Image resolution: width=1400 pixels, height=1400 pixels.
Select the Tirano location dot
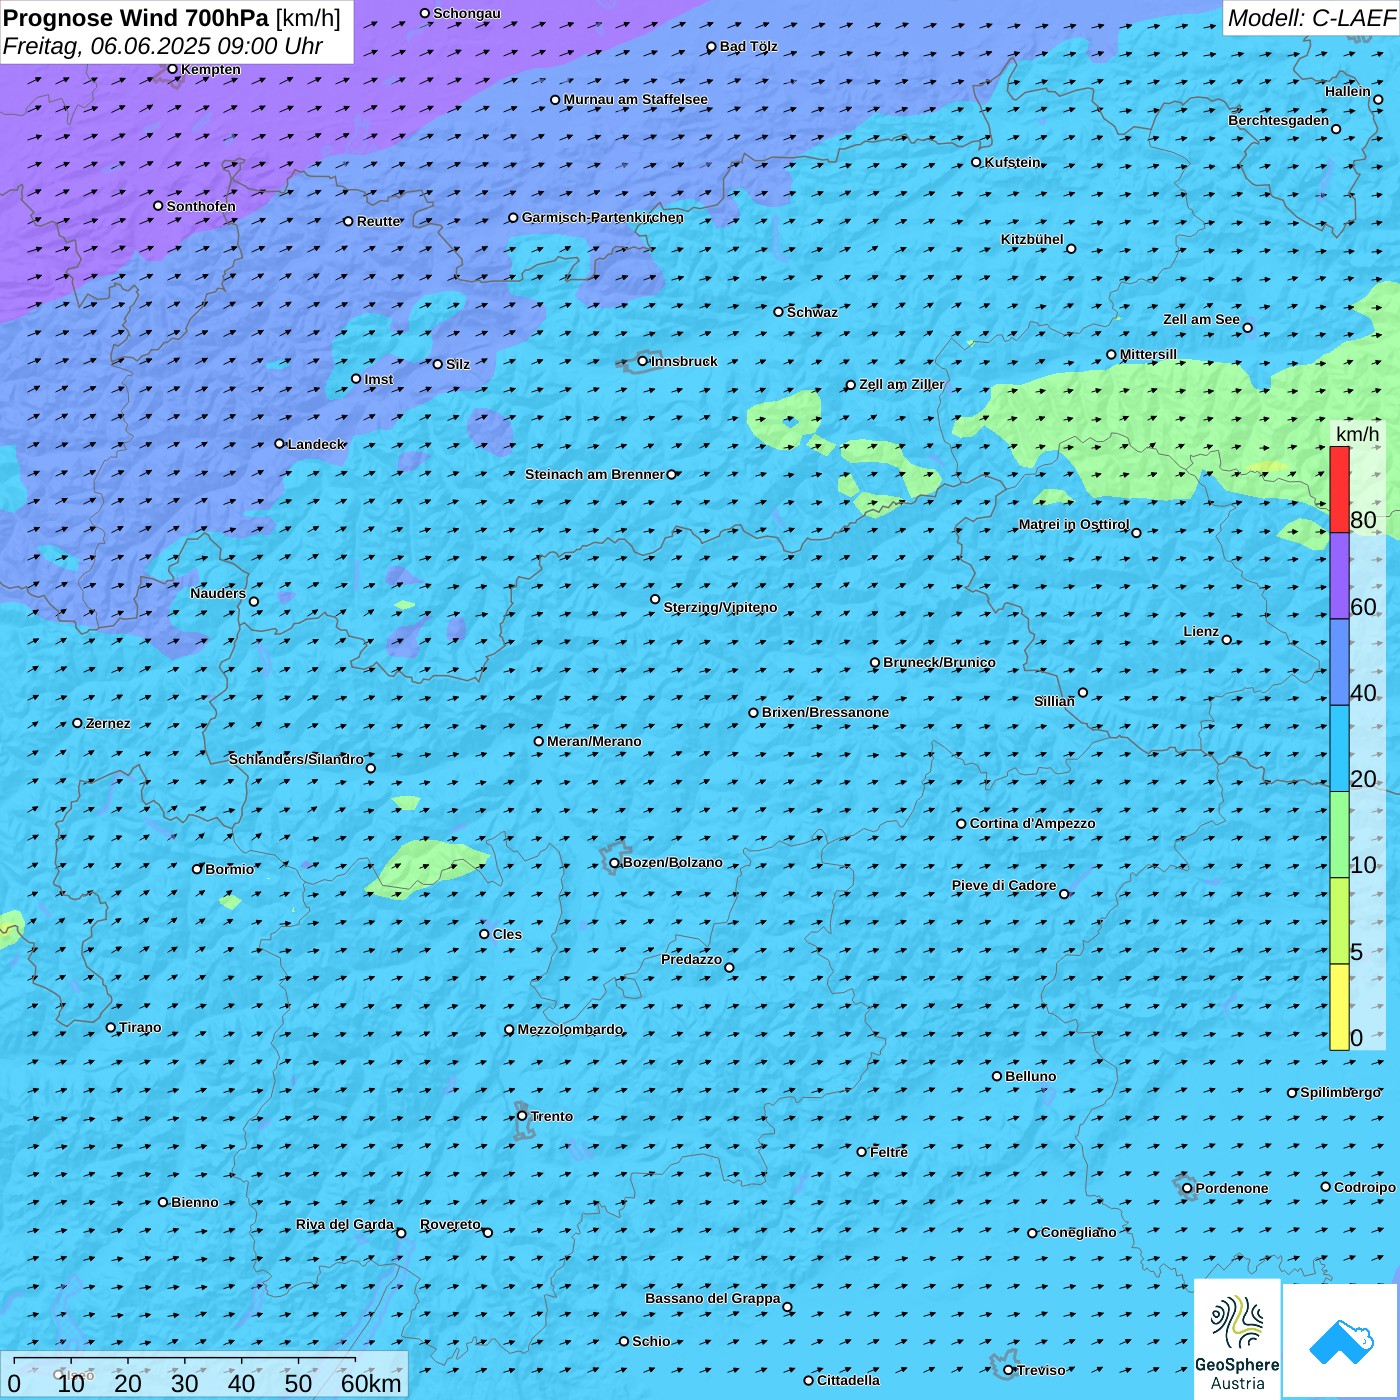point(111,1027)
